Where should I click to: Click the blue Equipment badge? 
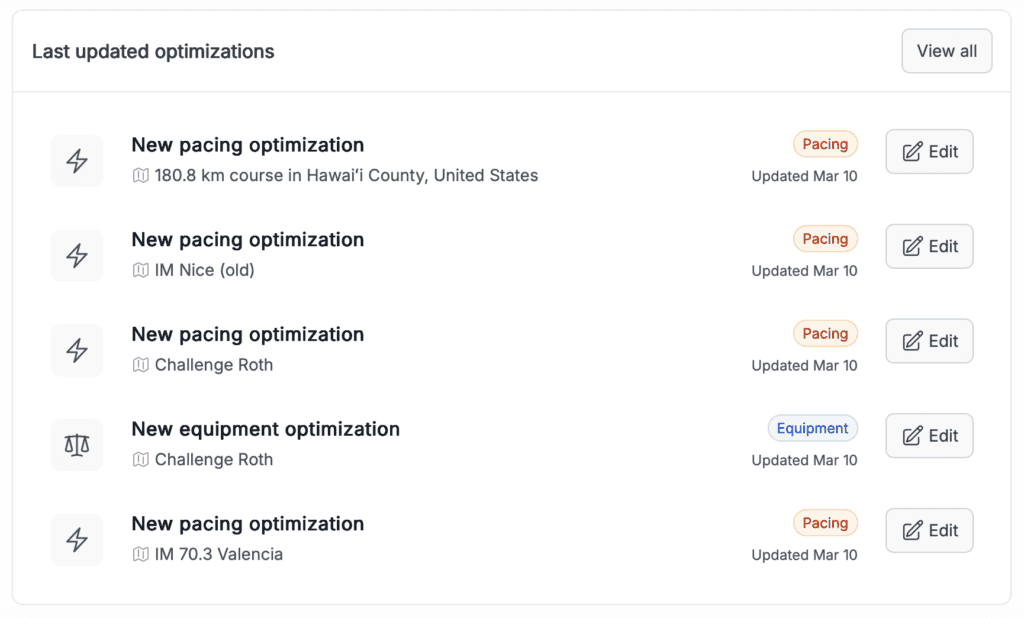click(812, 429)
